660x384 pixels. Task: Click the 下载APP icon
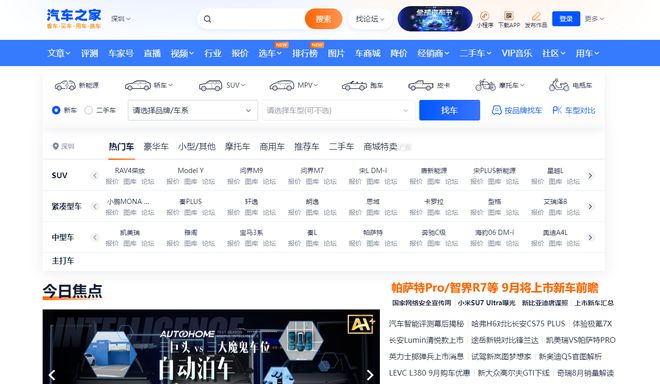tap(508, 16)
